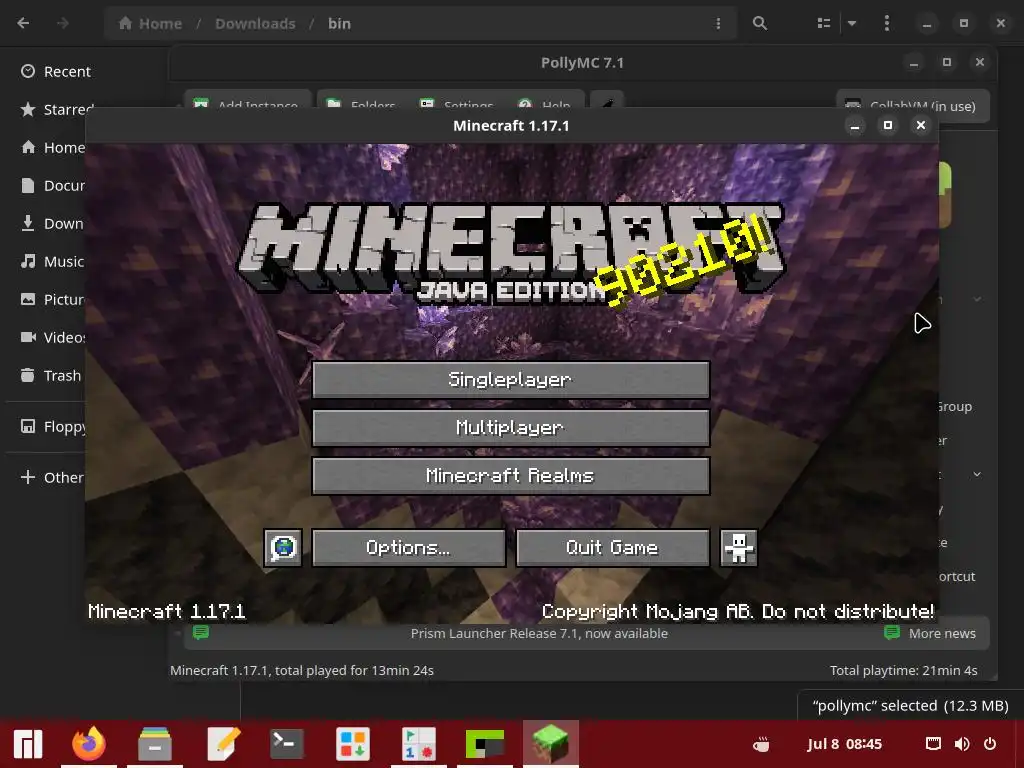Image resolution: width=1024 pixels, height=768 pixels.
Task: Toggle list/grid view in file manager
Action: click(x=824, y=24)
